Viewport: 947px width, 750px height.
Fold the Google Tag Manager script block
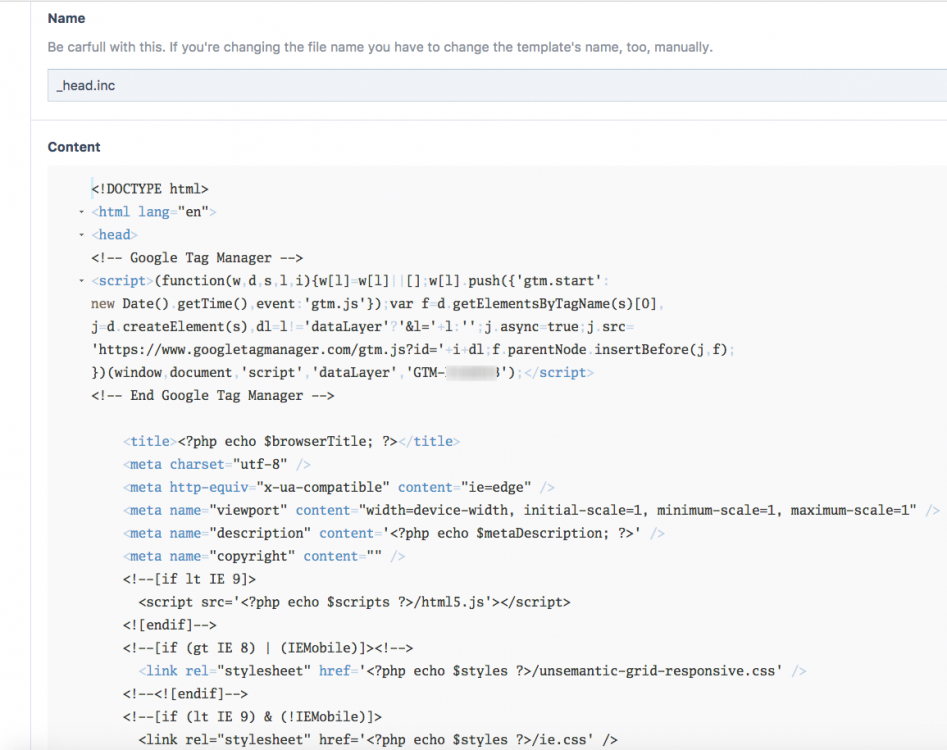click(x=81, y=281)
